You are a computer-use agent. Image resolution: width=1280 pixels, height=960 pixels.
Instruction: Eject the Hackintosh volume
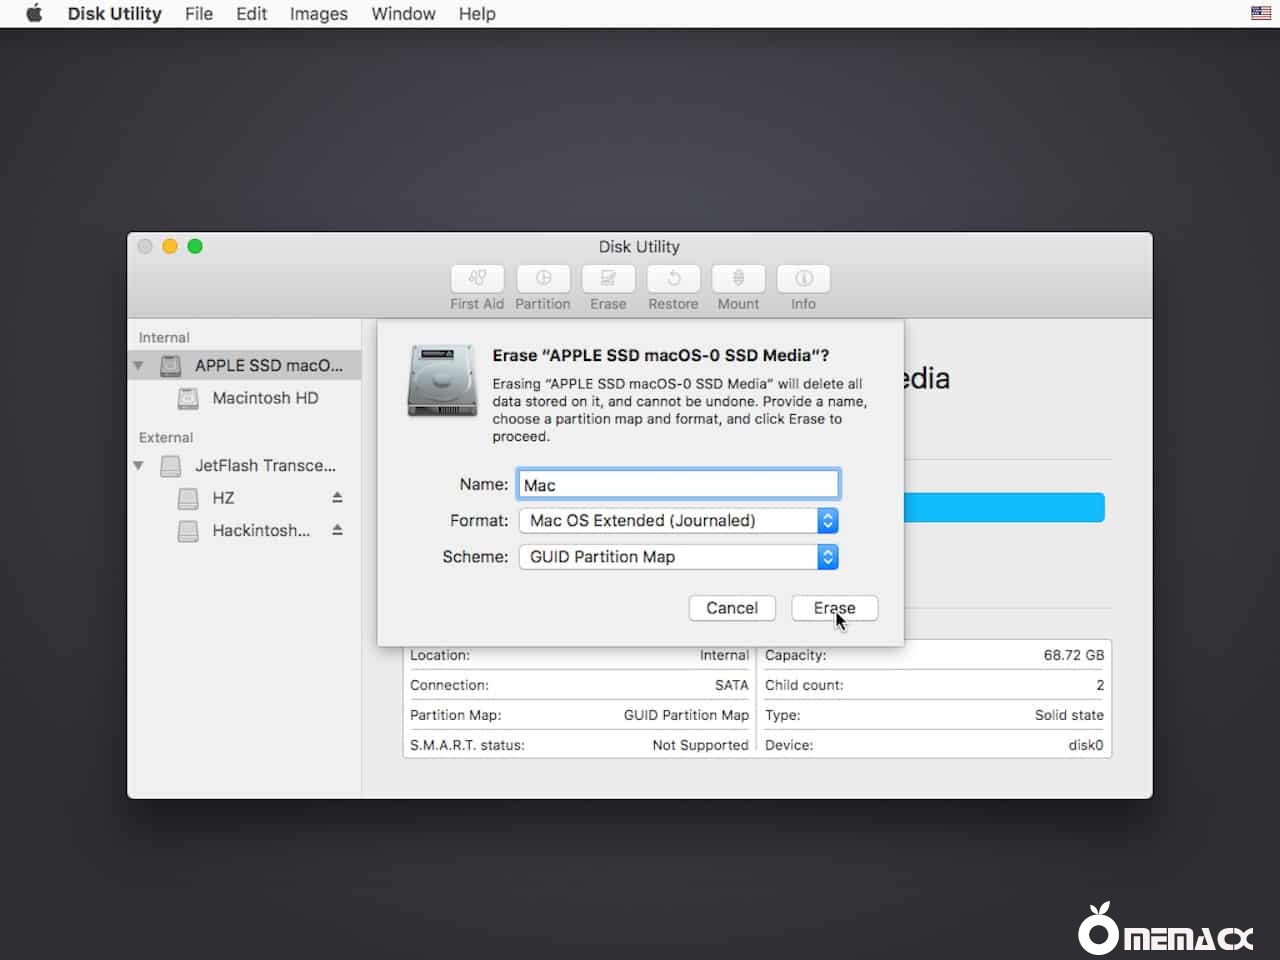click(337, 530)
